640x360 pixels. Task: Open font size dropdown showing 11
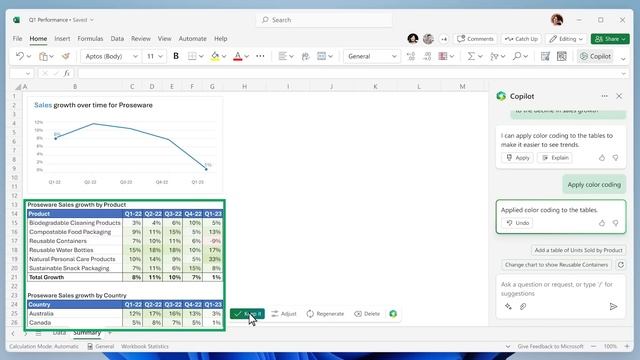pos(154,56)
